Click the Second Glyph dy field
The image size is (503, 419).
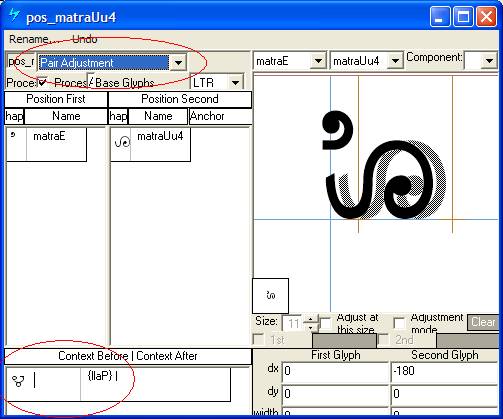point(445,394)
